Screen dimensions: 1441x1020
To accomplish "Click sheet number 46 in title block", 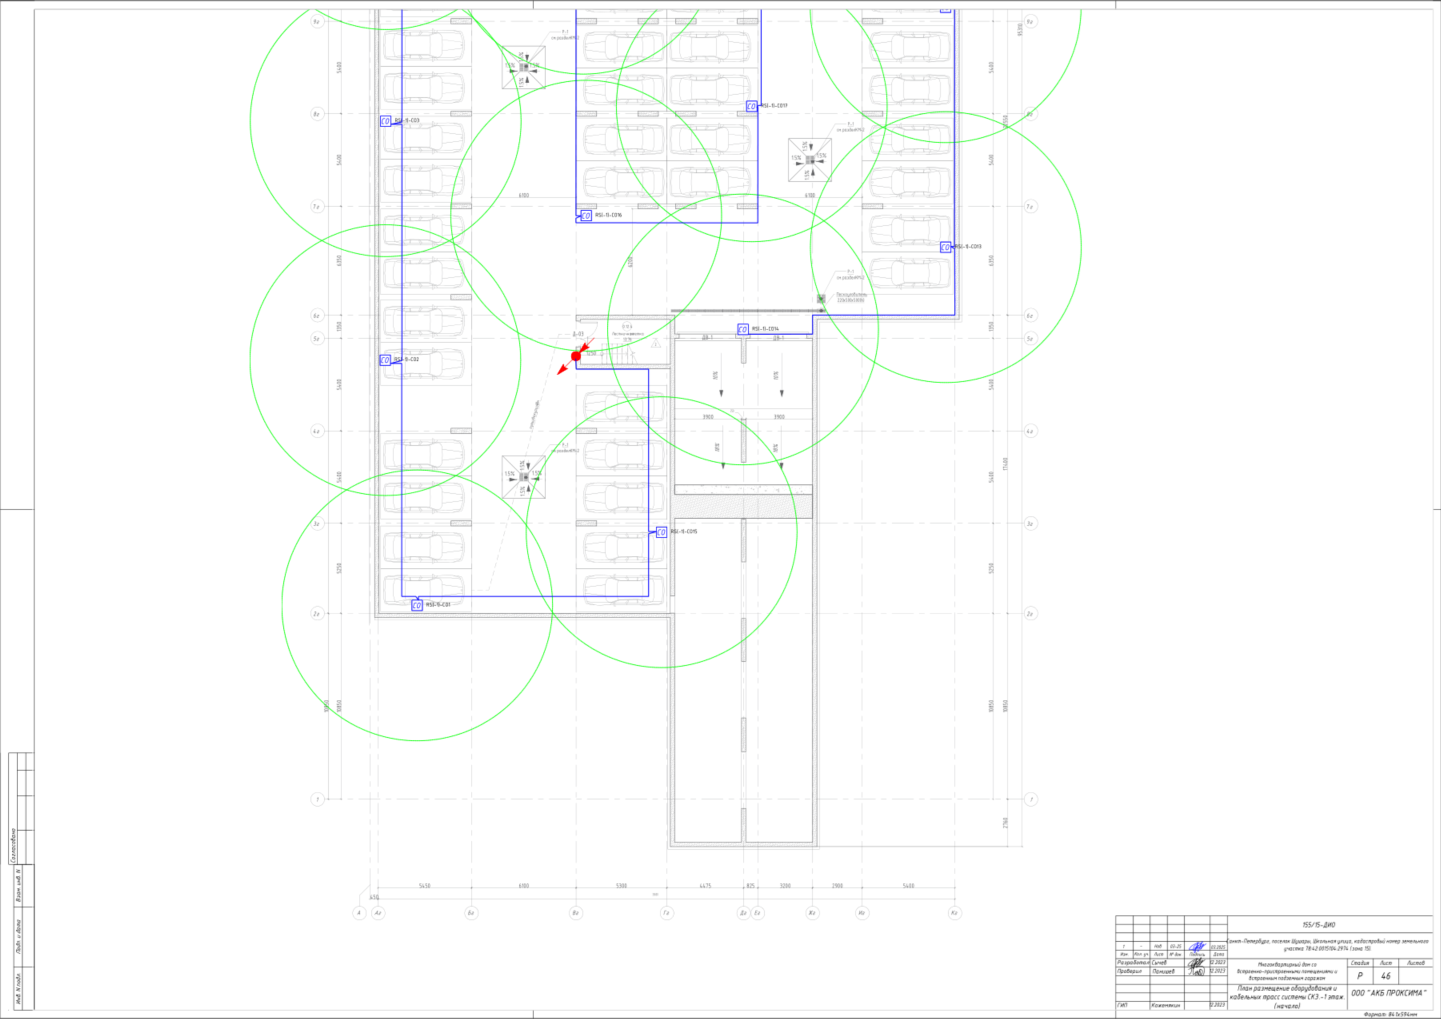I will click(1385, 975).
